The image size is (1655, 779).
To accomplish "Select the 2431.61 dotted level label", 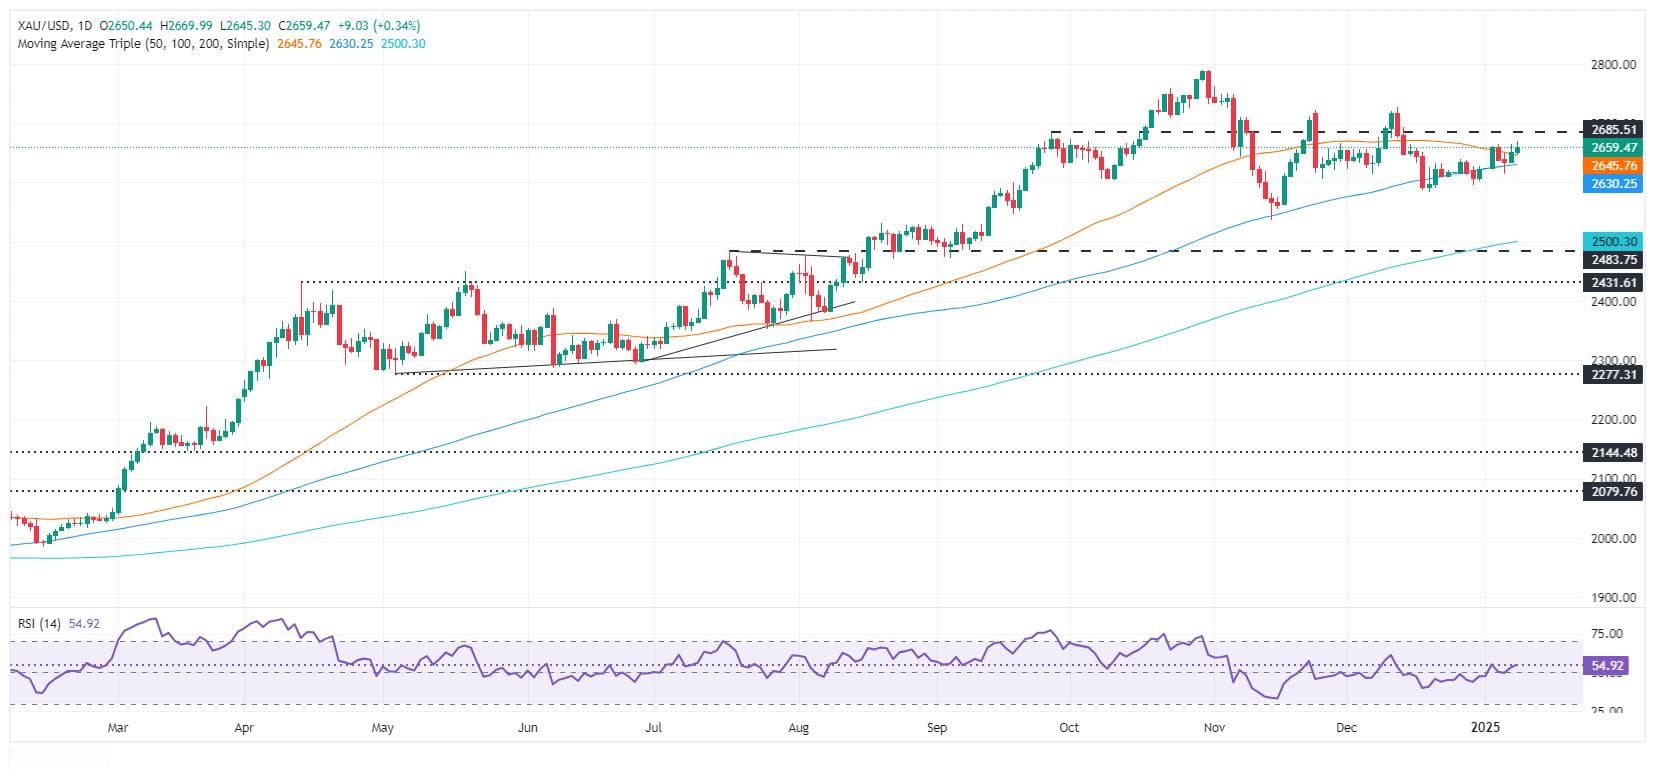I will [1613, 282].
